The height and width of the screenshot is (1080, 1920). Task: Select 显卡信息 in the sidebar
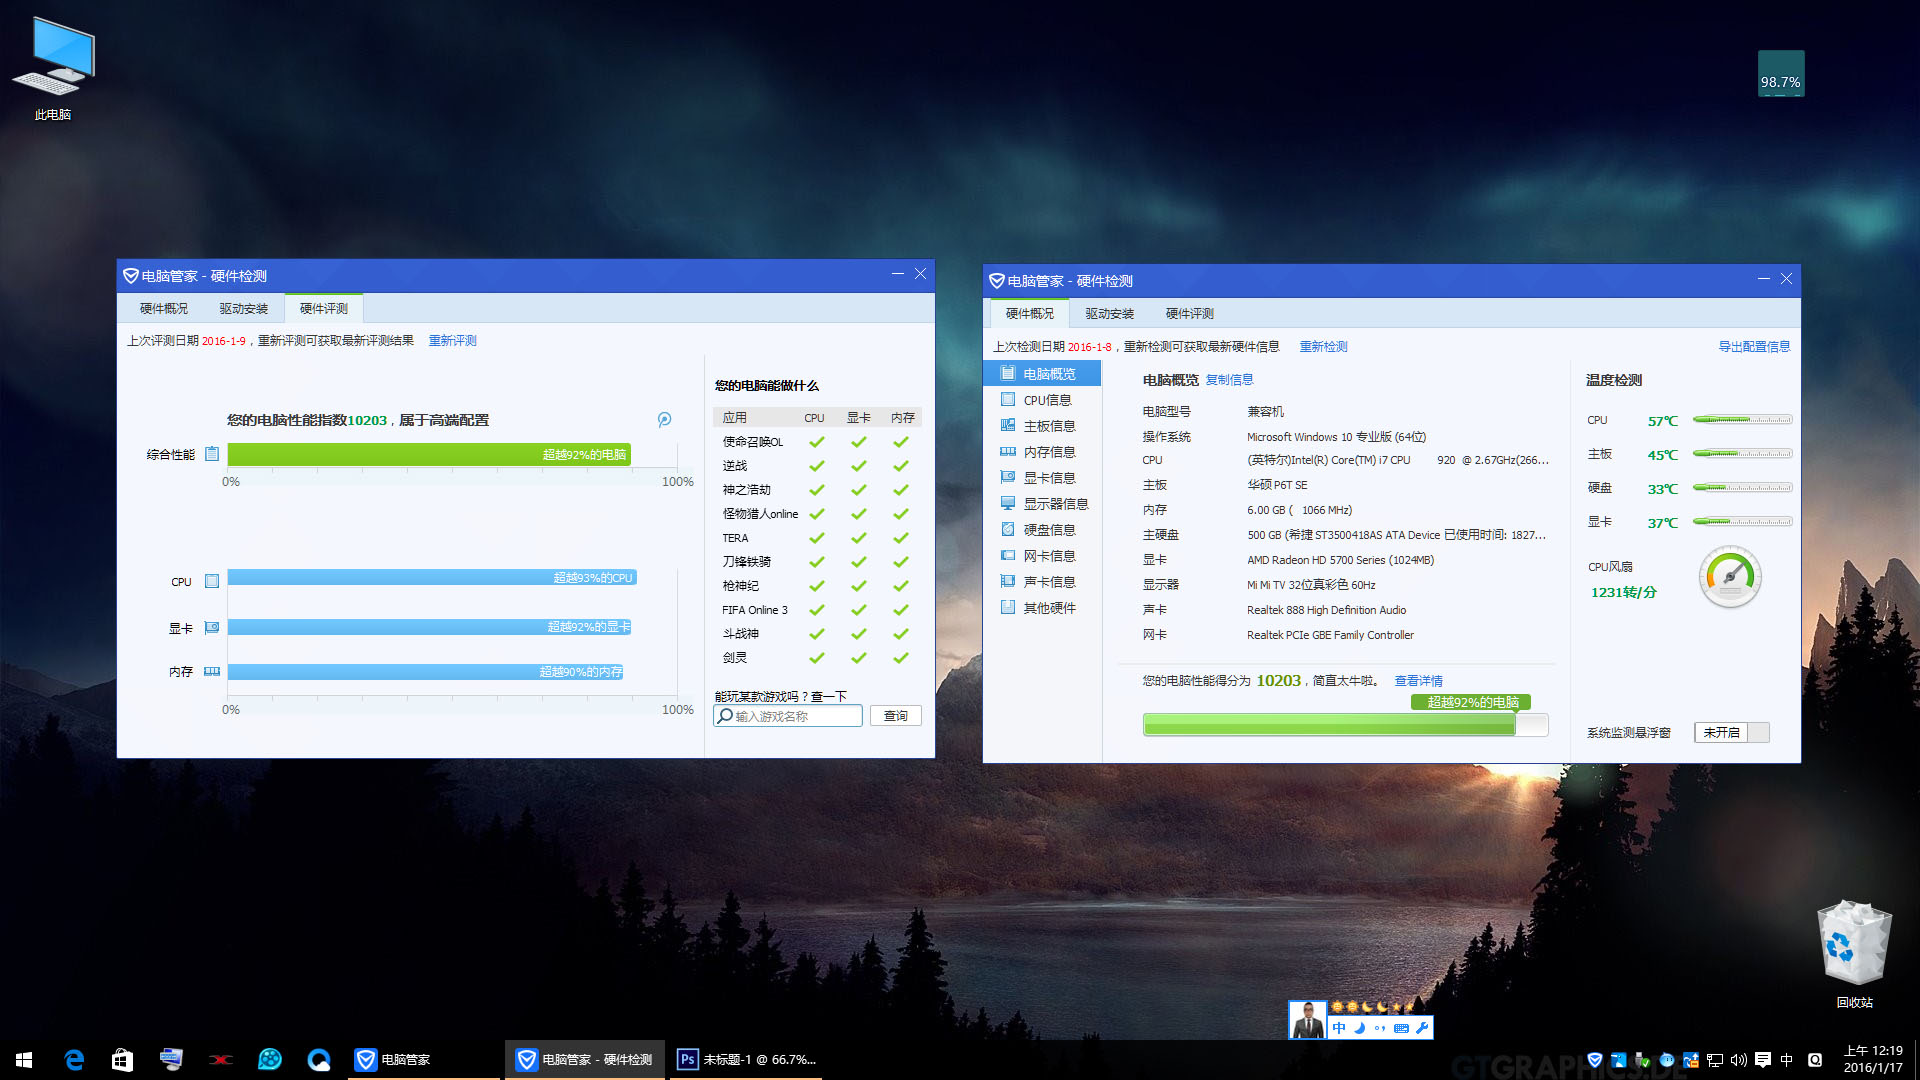1042,477
